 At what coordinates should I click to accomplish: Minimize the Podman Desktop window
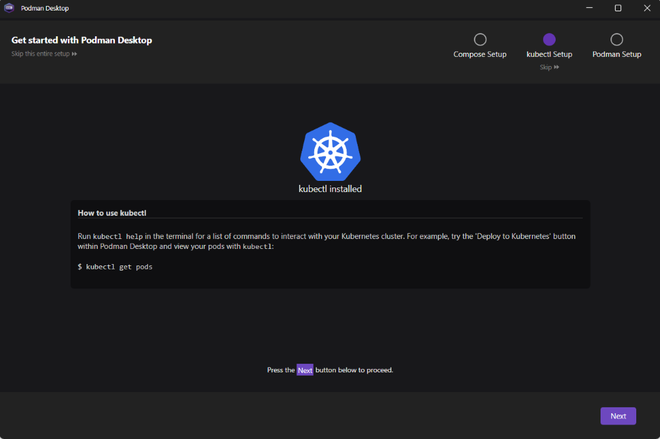tap(588, 8)
